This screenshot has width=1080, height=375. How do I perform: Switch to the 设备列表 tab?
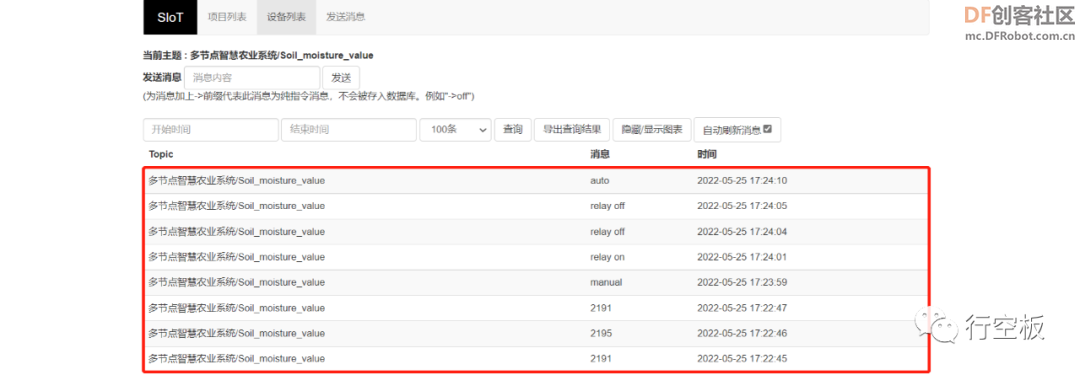[x=286, y=17]
